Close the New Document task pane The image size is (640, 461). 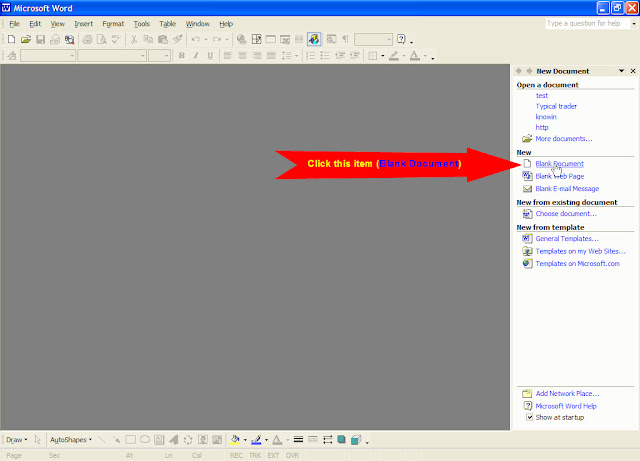[x=633, y=71]
